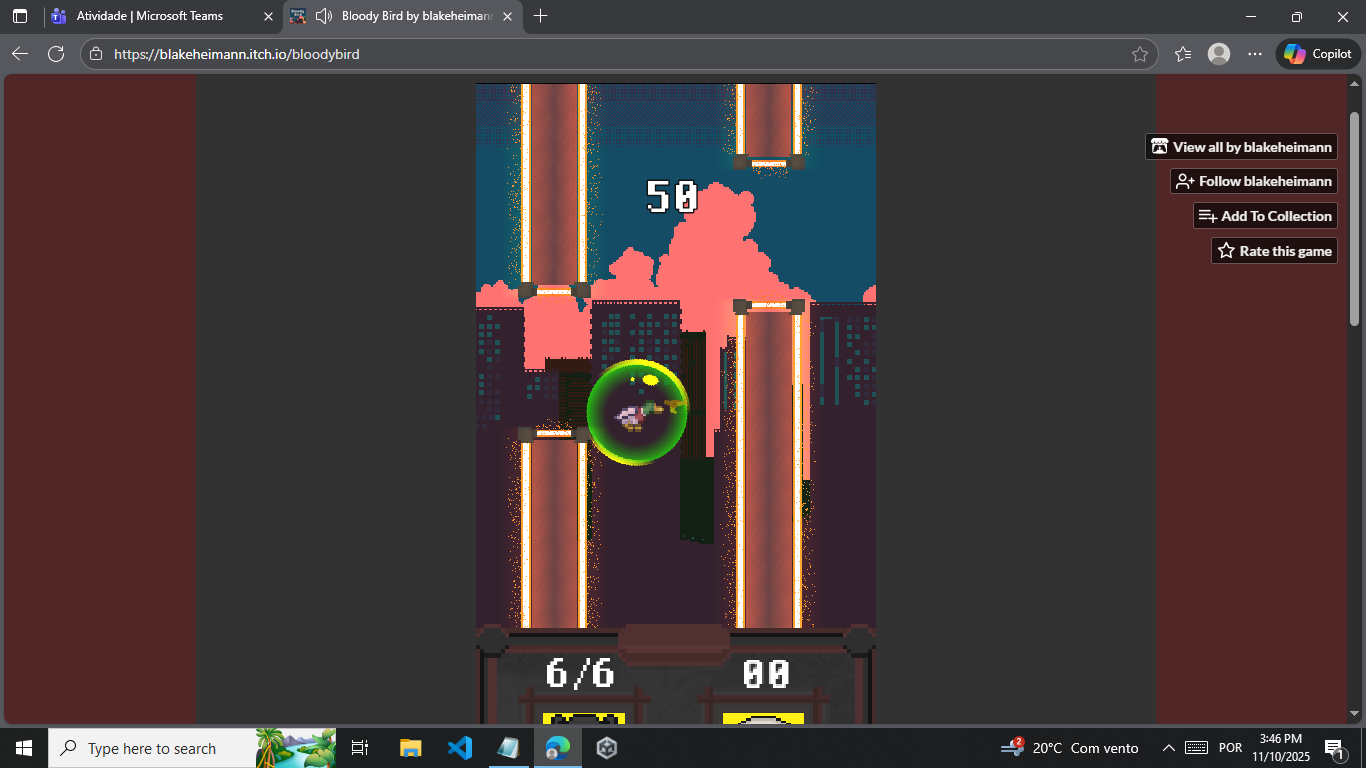Open the notification center icon

coord(1334,748)
